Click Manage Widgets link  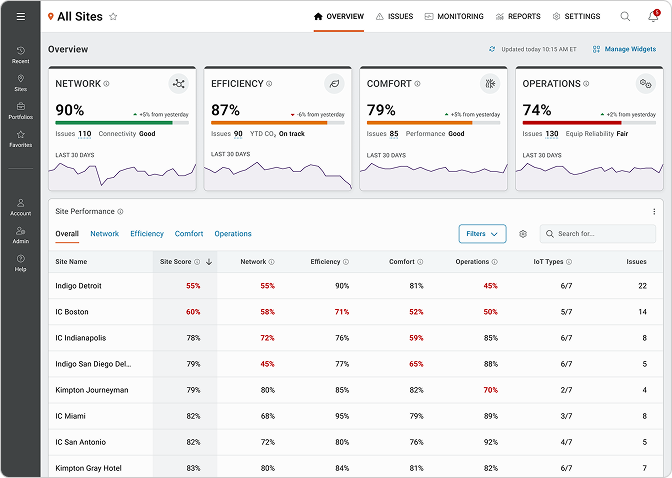pyautogui.click(x=624, y=49)
